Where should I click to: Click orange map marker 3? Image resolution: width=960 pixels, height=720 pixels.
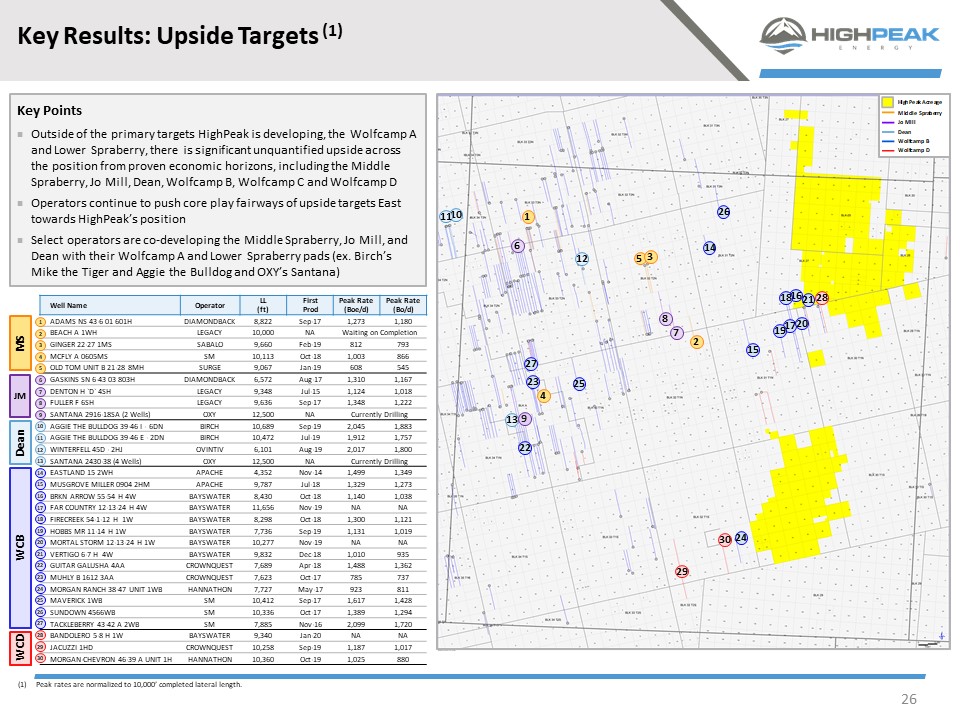[651, 257]
